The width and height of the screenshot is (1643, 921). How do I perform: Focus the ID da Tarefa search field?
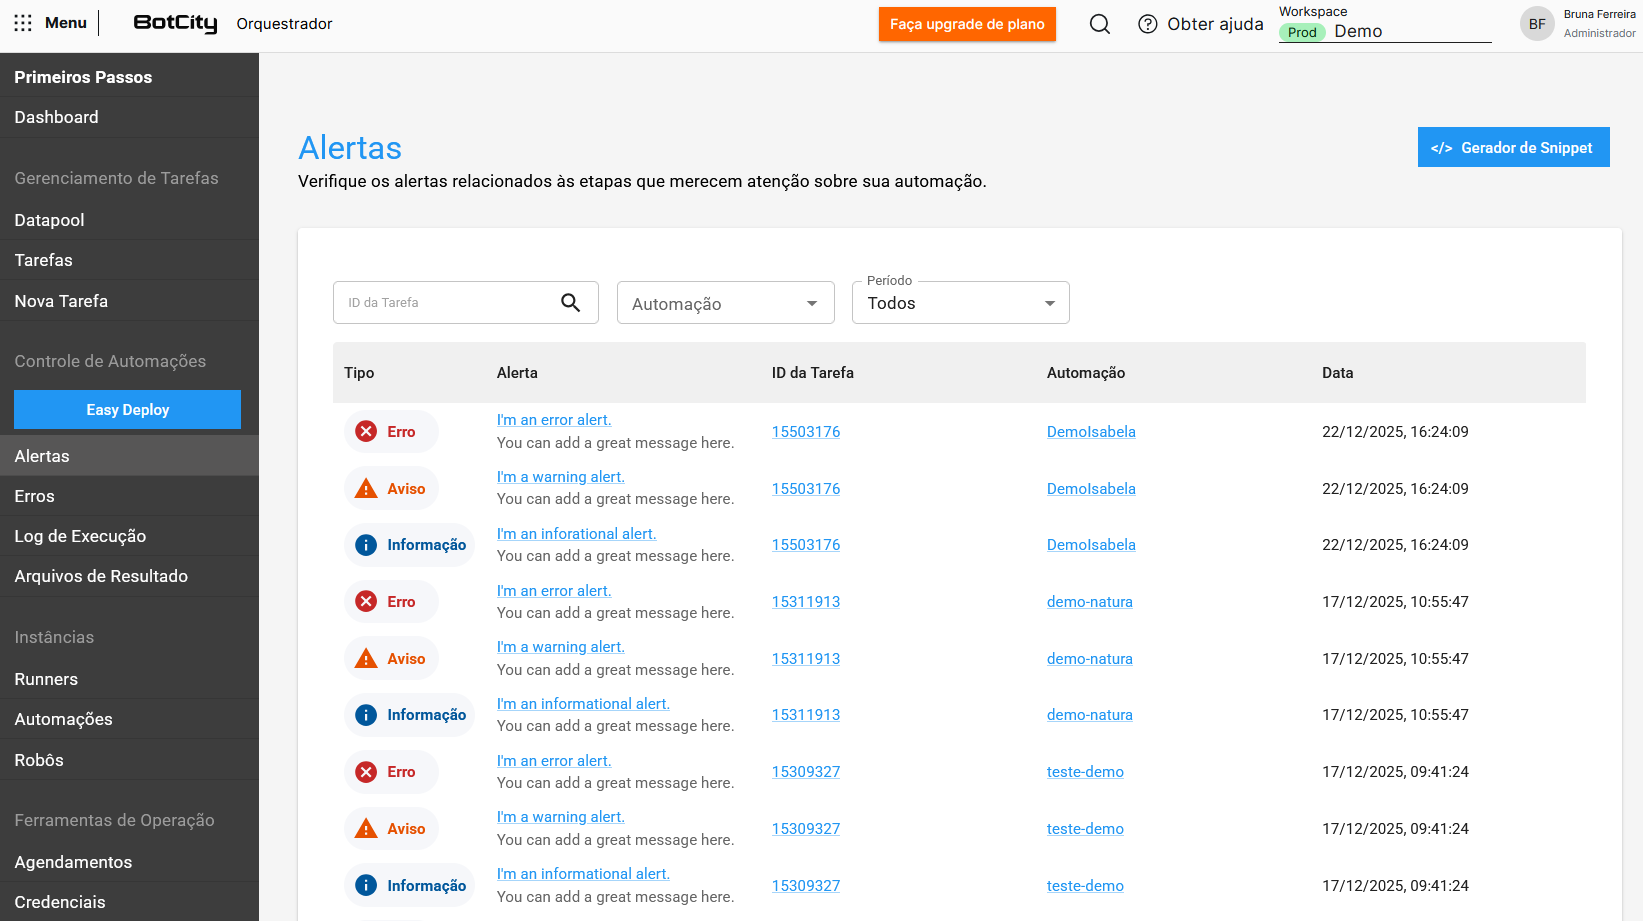click(x=445, y=302)
